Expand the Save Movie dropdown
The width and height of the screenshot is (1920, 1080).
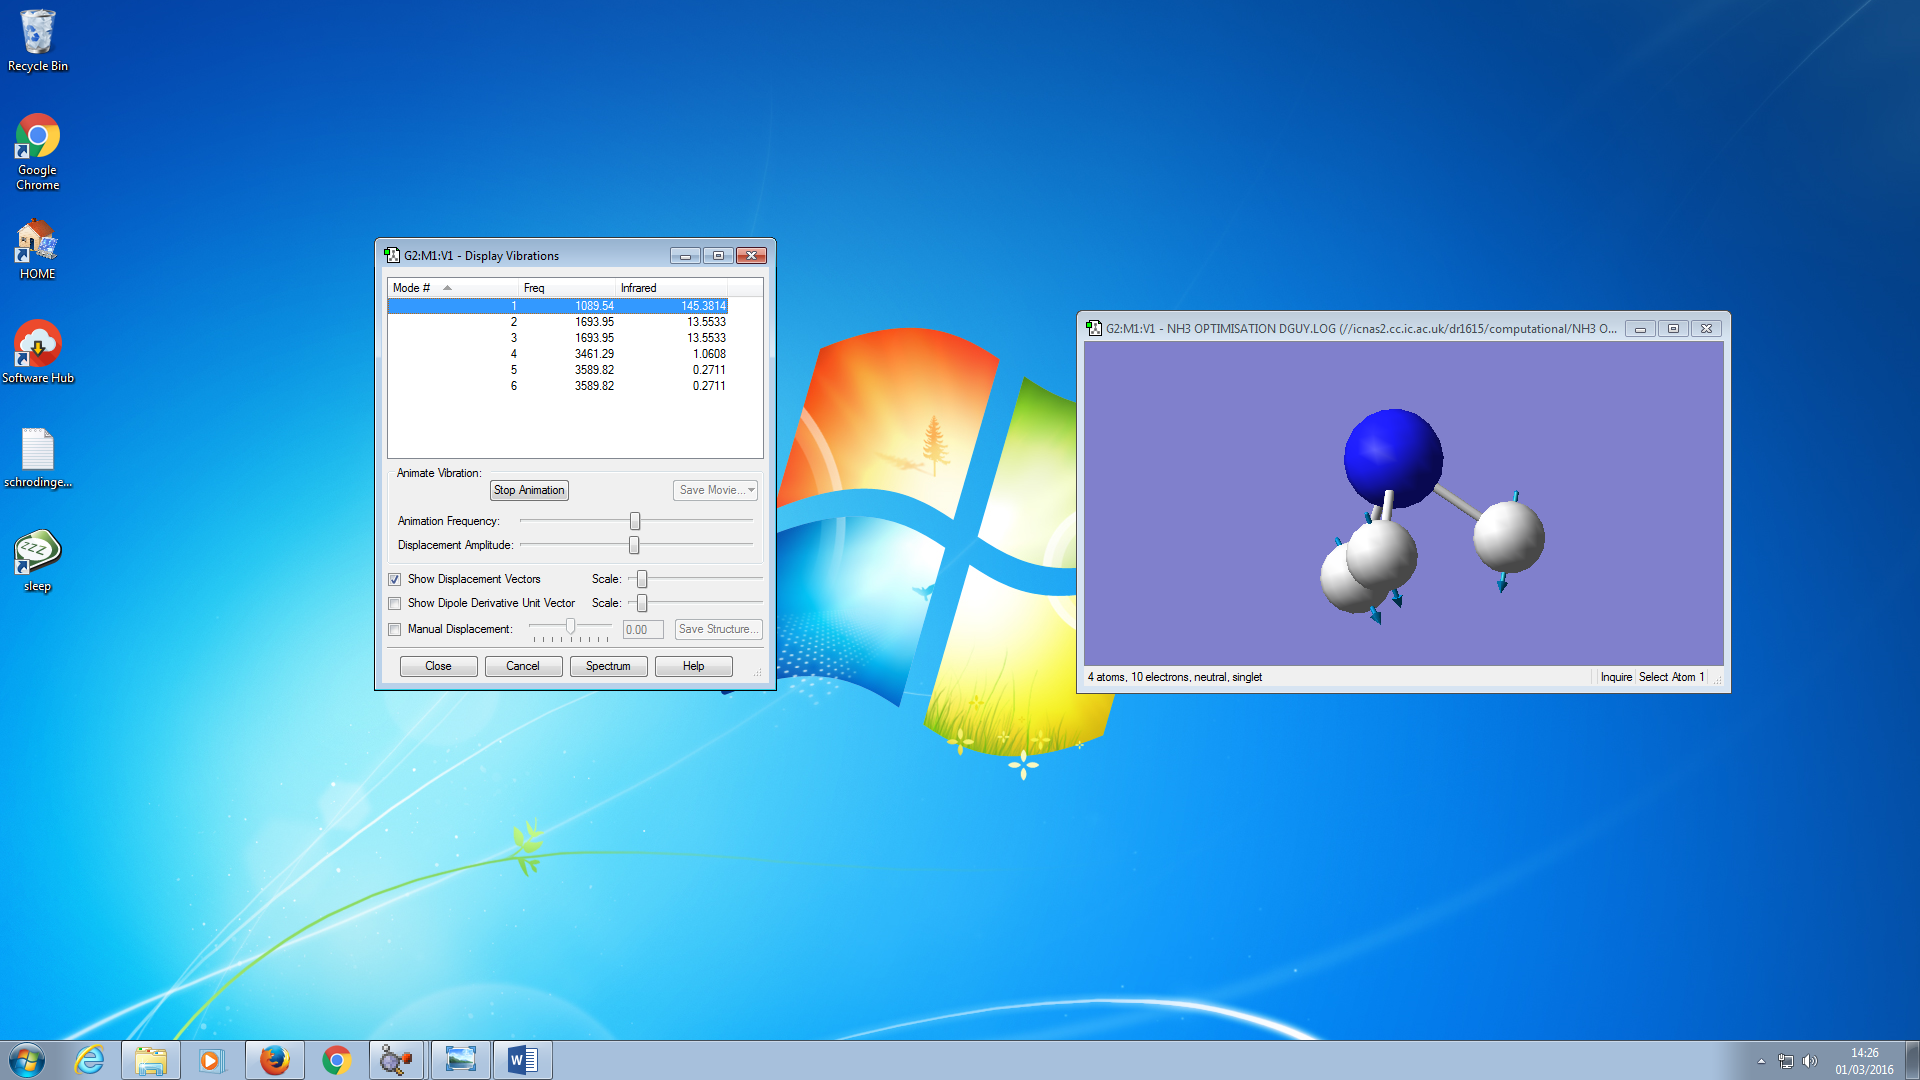click(751, 490)
